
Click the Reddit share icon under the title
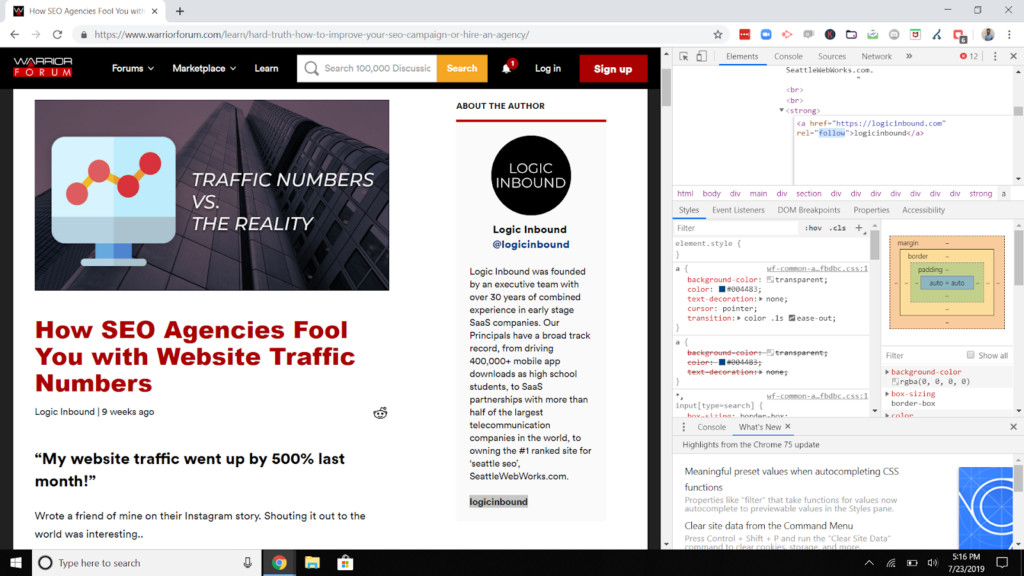(380, 413)
